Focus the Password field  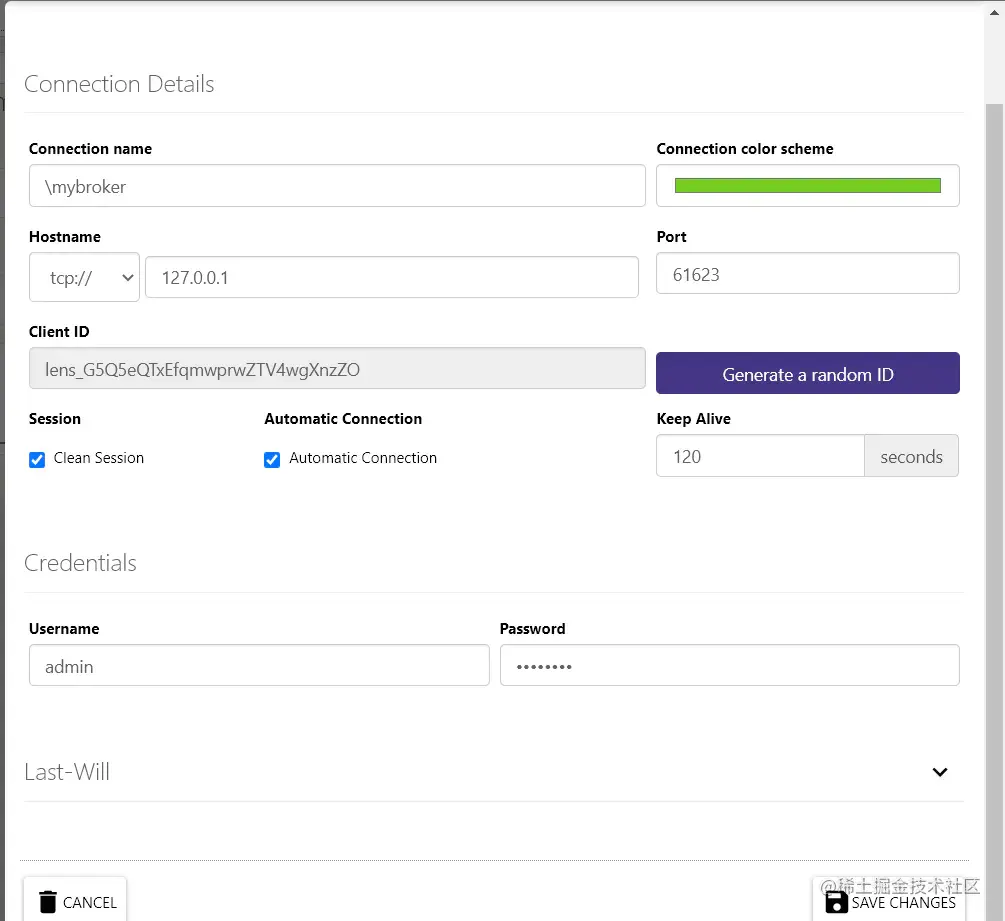click(729, 666)
